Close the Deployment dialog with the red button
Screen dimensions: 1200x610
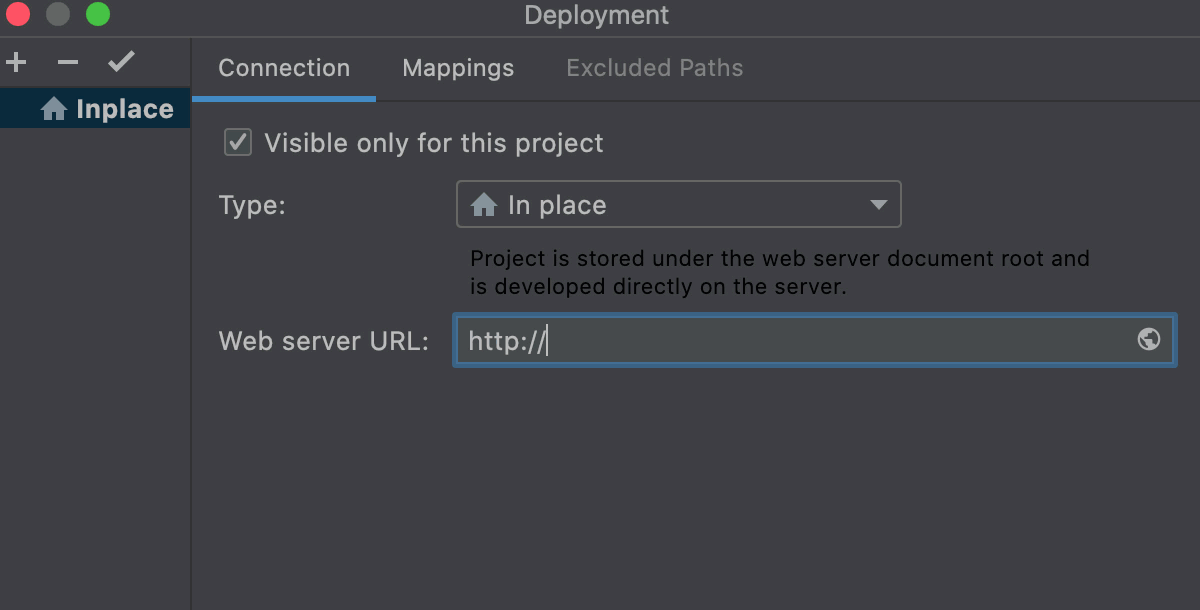point(21,15)
